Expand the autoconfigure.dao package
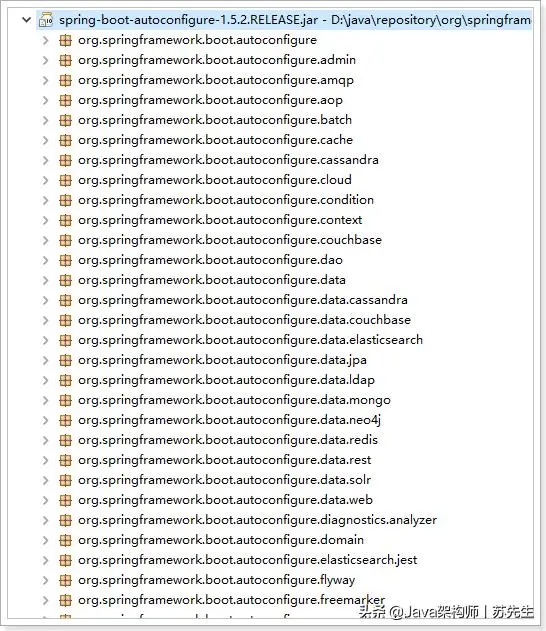 tap(45, 260)
